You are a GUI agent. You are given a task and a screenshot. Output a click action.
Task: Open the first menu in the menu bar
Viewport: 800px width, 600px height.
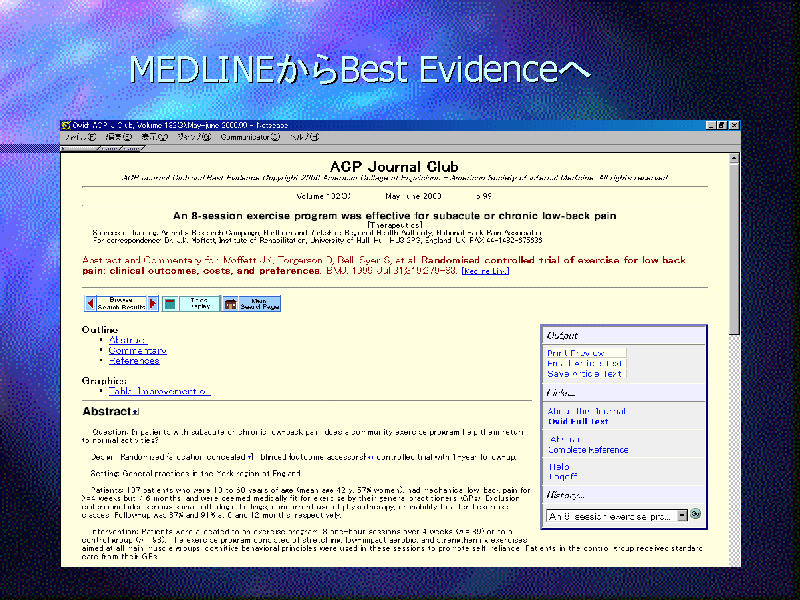tap(80, 137)
